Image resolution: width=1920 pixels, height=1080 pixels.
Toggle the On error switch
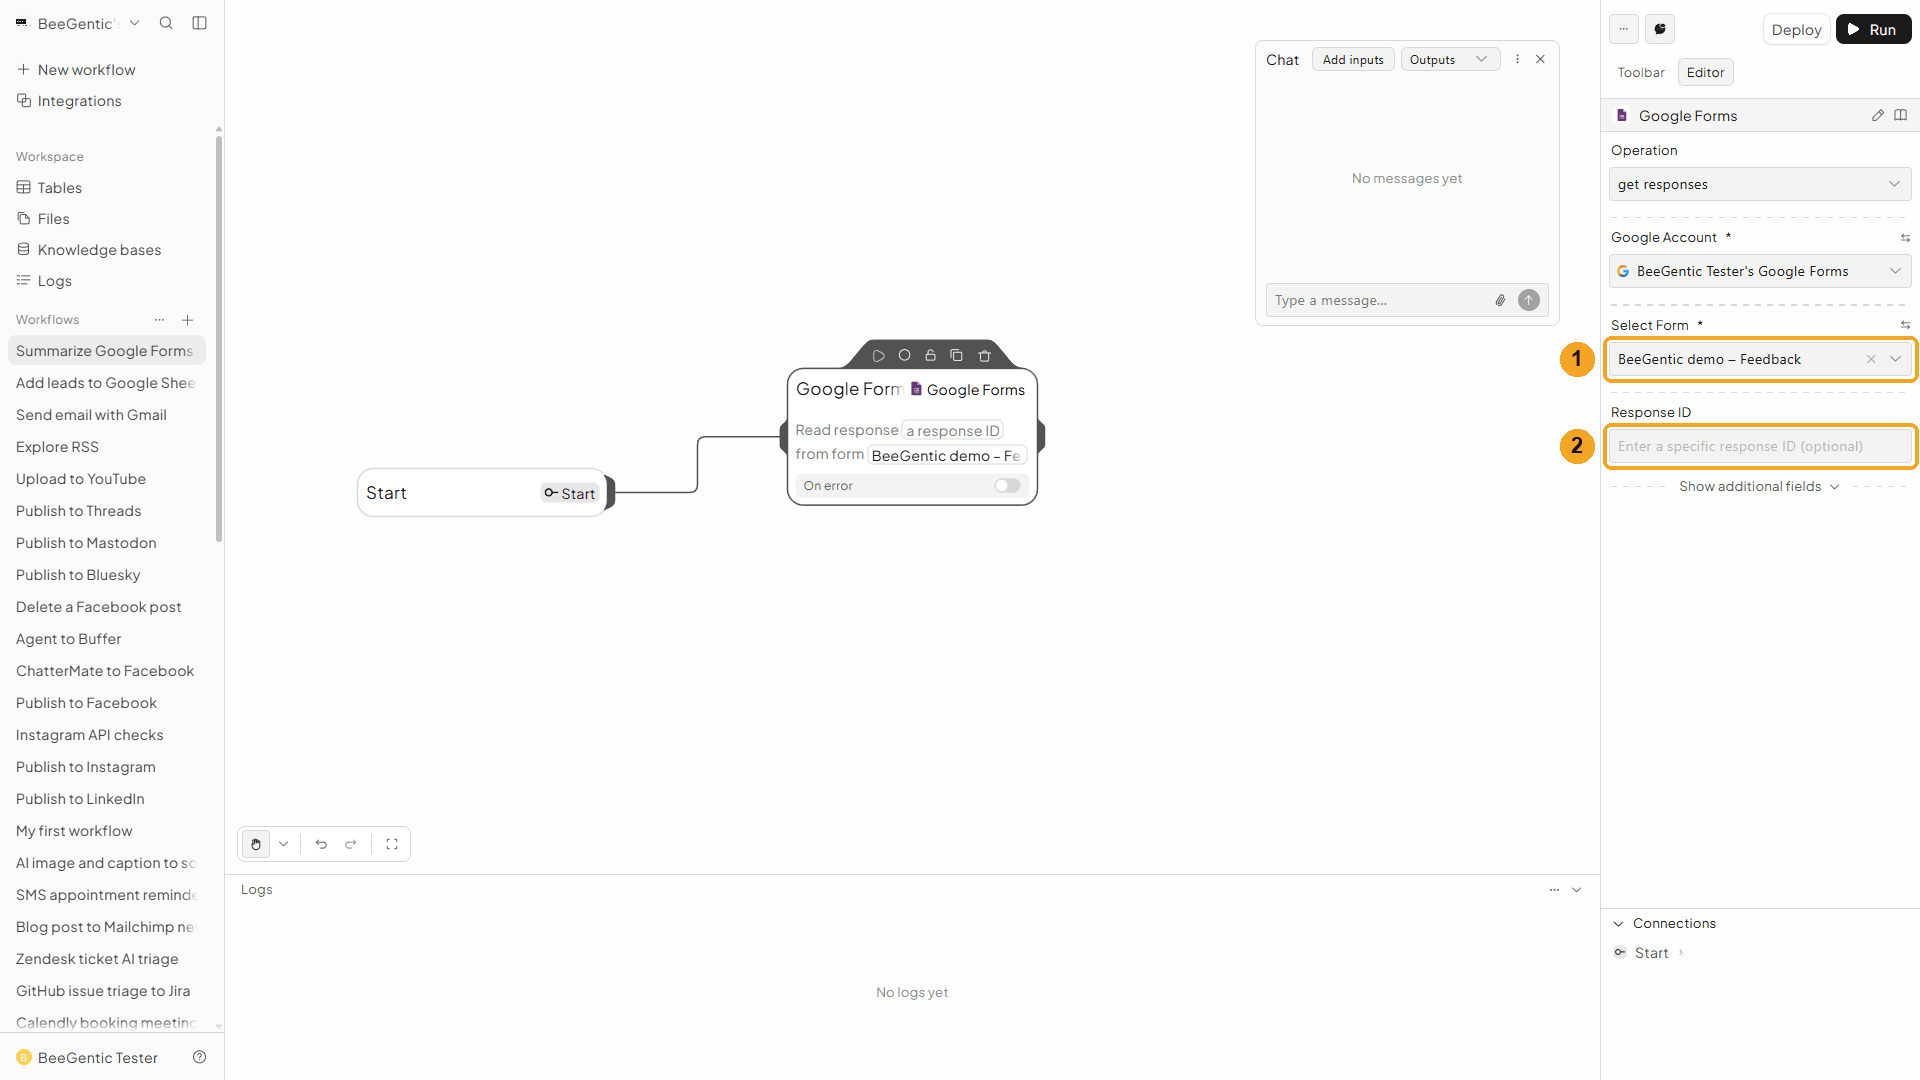1007,486
